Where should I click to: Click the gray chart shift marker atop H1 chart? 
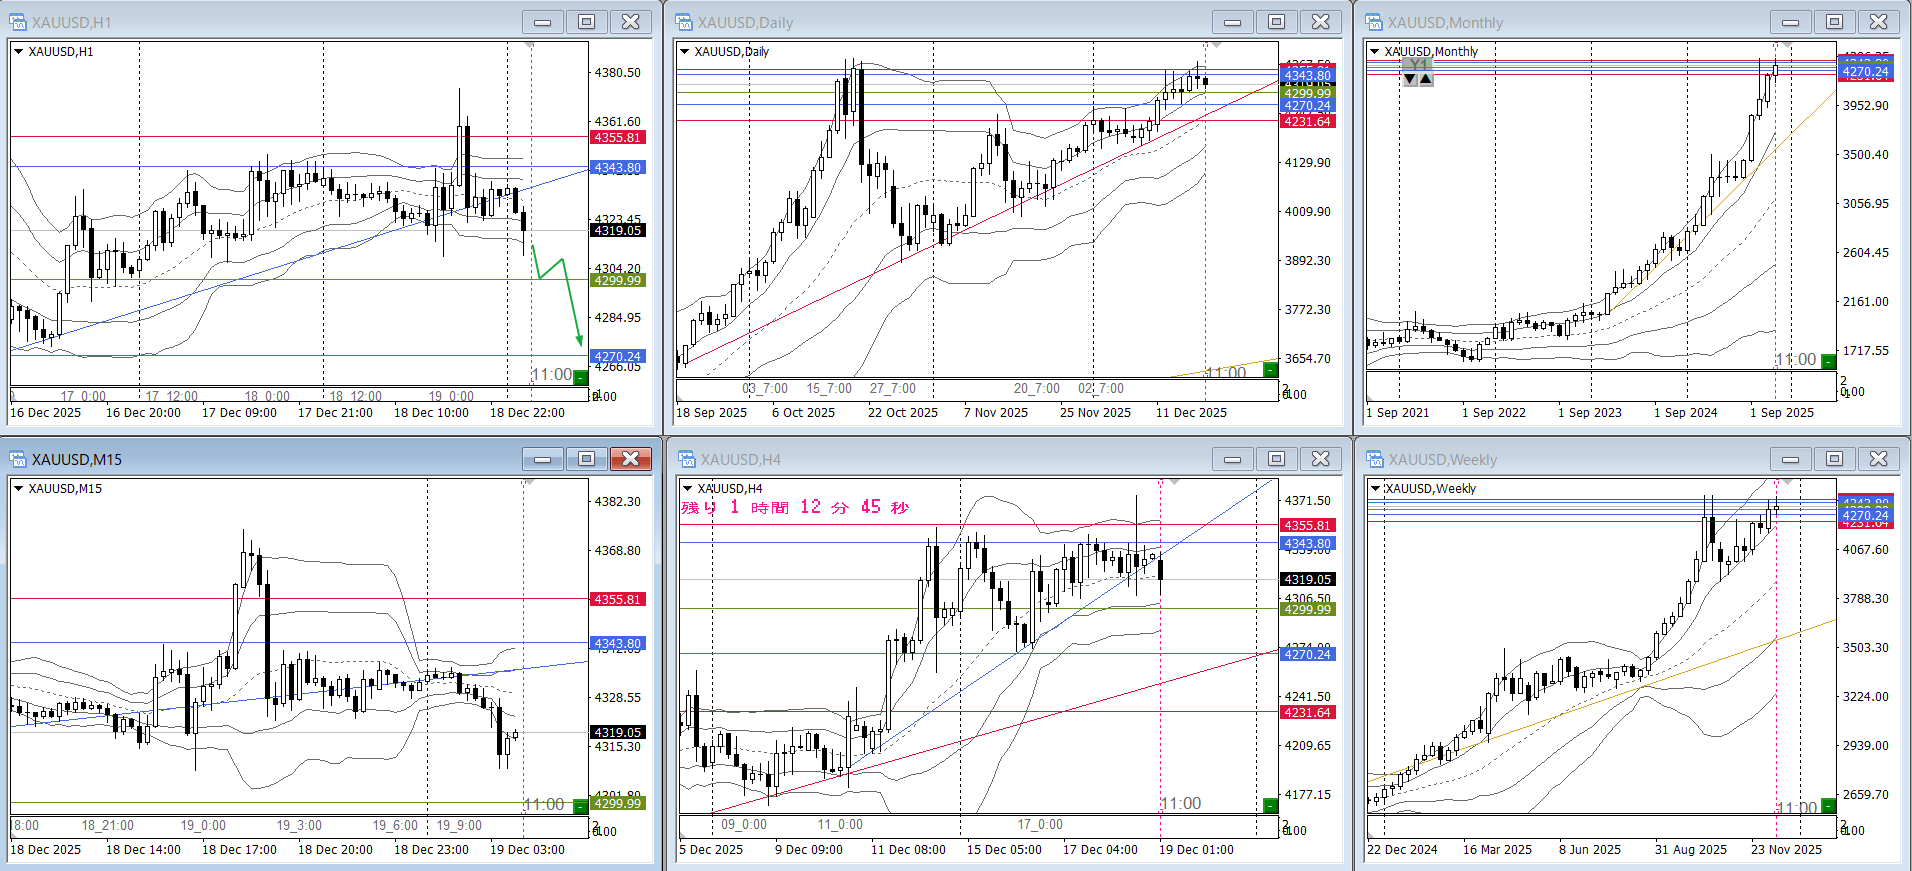pyautogui.click(x=530, y=45)
